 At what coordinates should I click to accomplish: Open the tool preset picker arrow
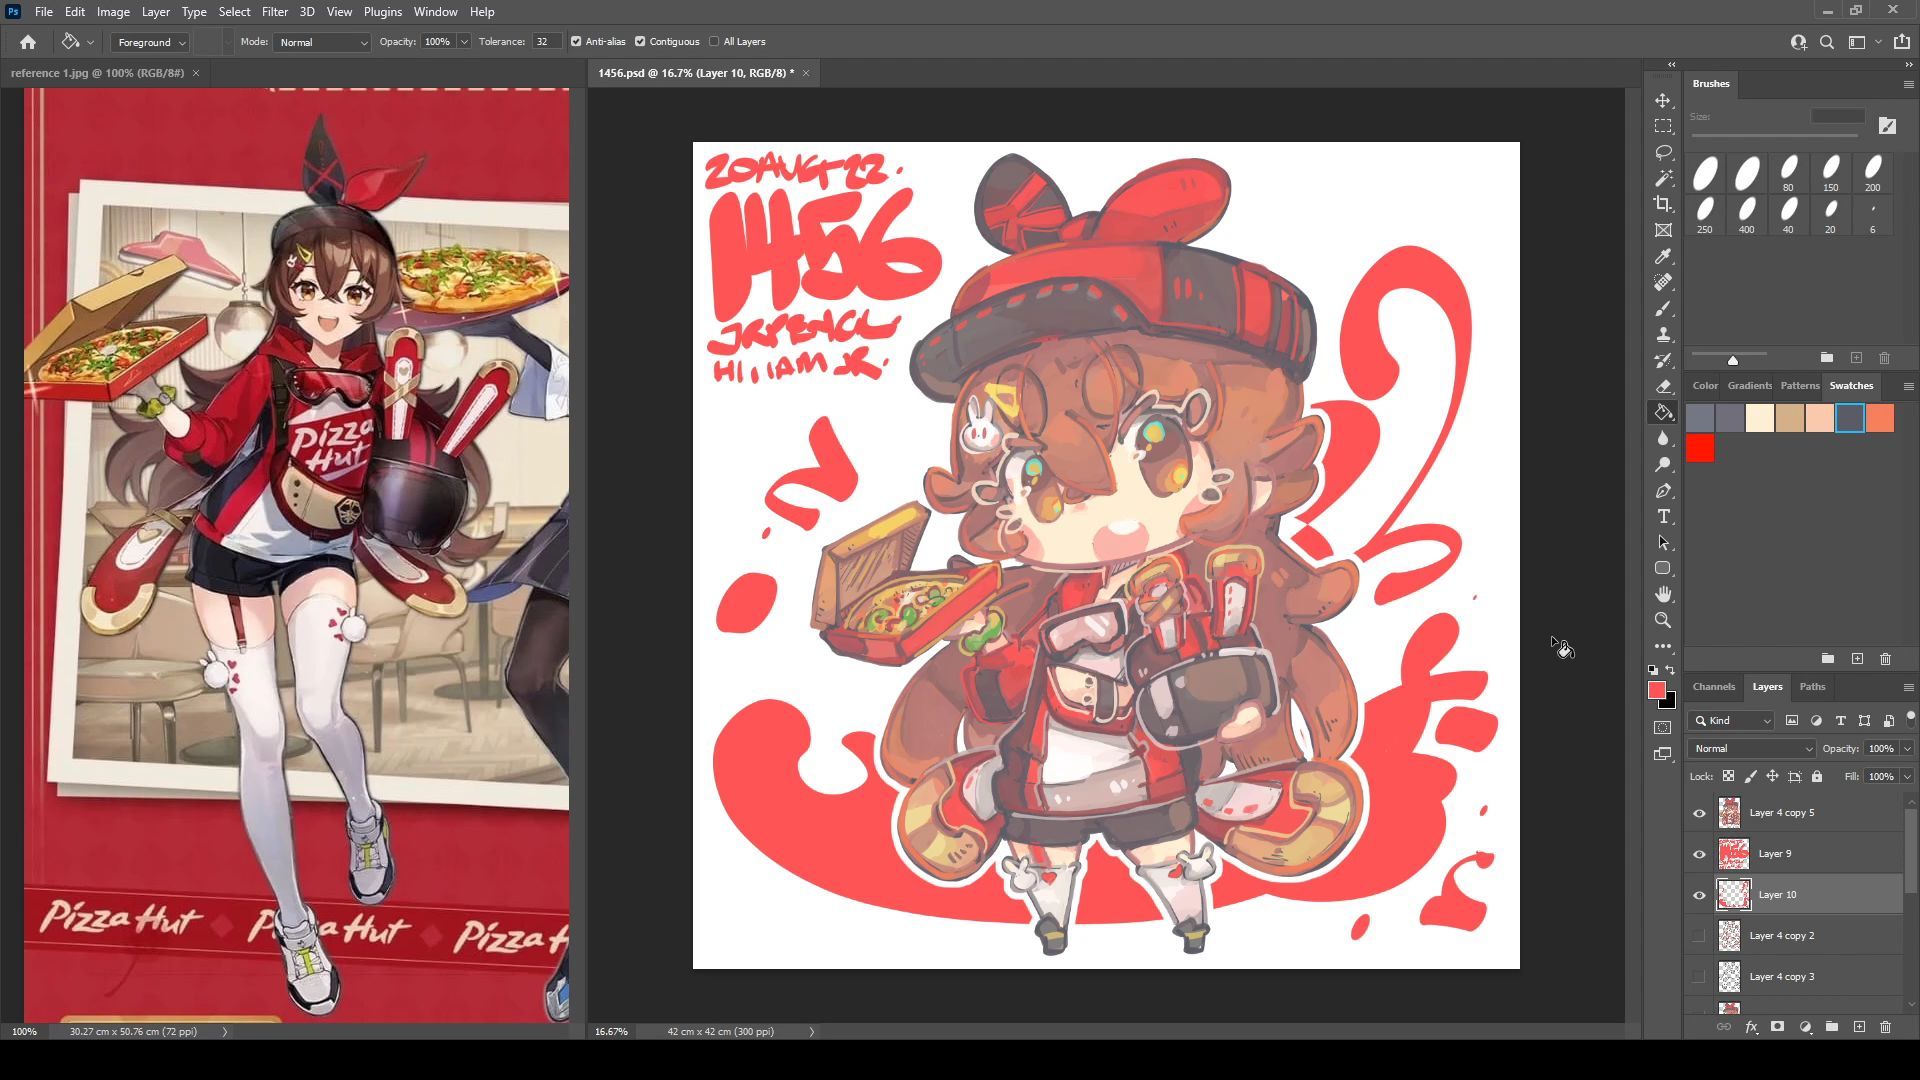pyautogui.click(x=91, y=42)
